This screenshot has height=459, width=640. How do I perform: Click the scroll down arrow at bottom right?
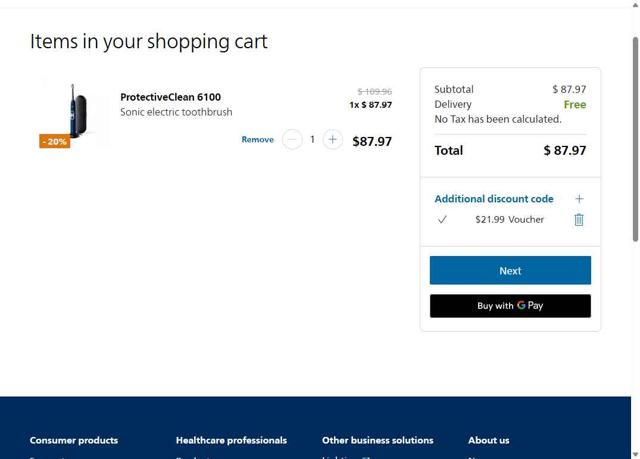point(635,454)
